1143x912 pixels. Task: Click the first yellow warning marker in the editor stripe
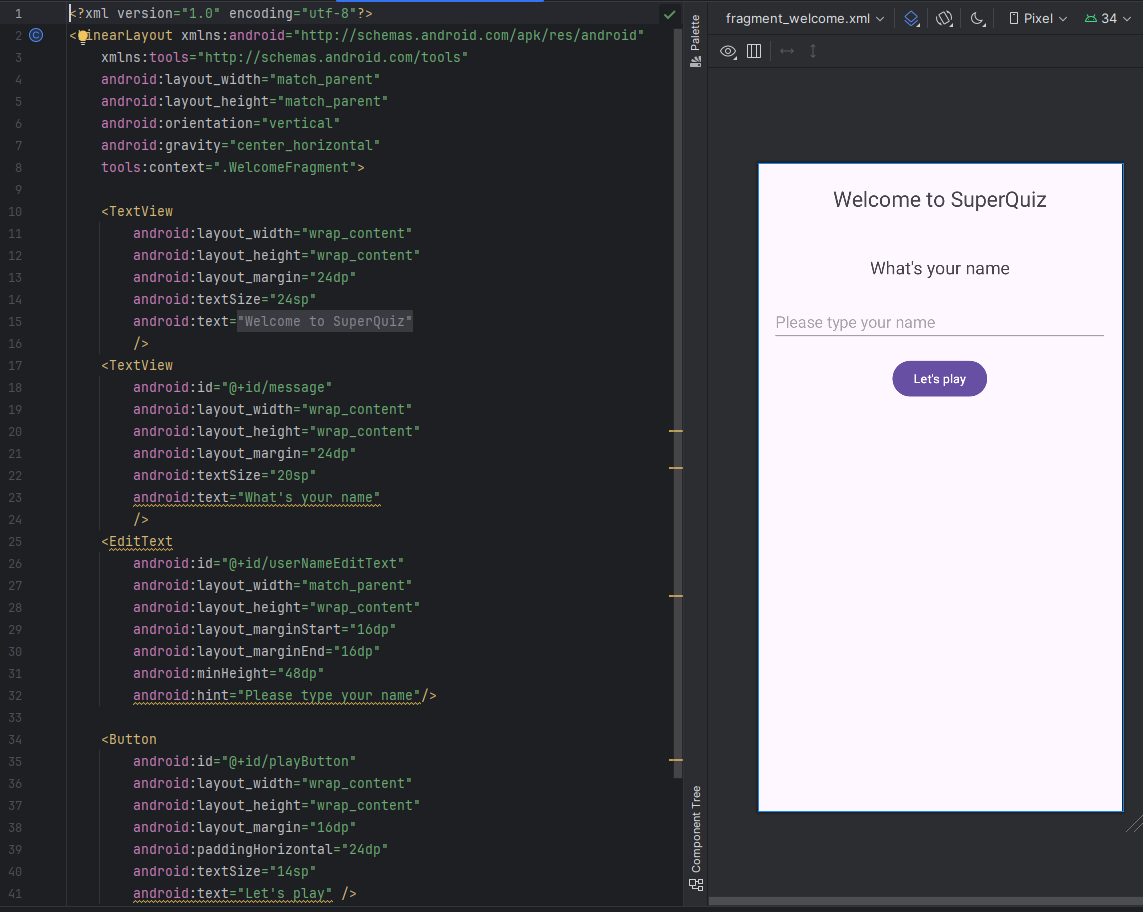pyautogui.click(x=675, y=430)
